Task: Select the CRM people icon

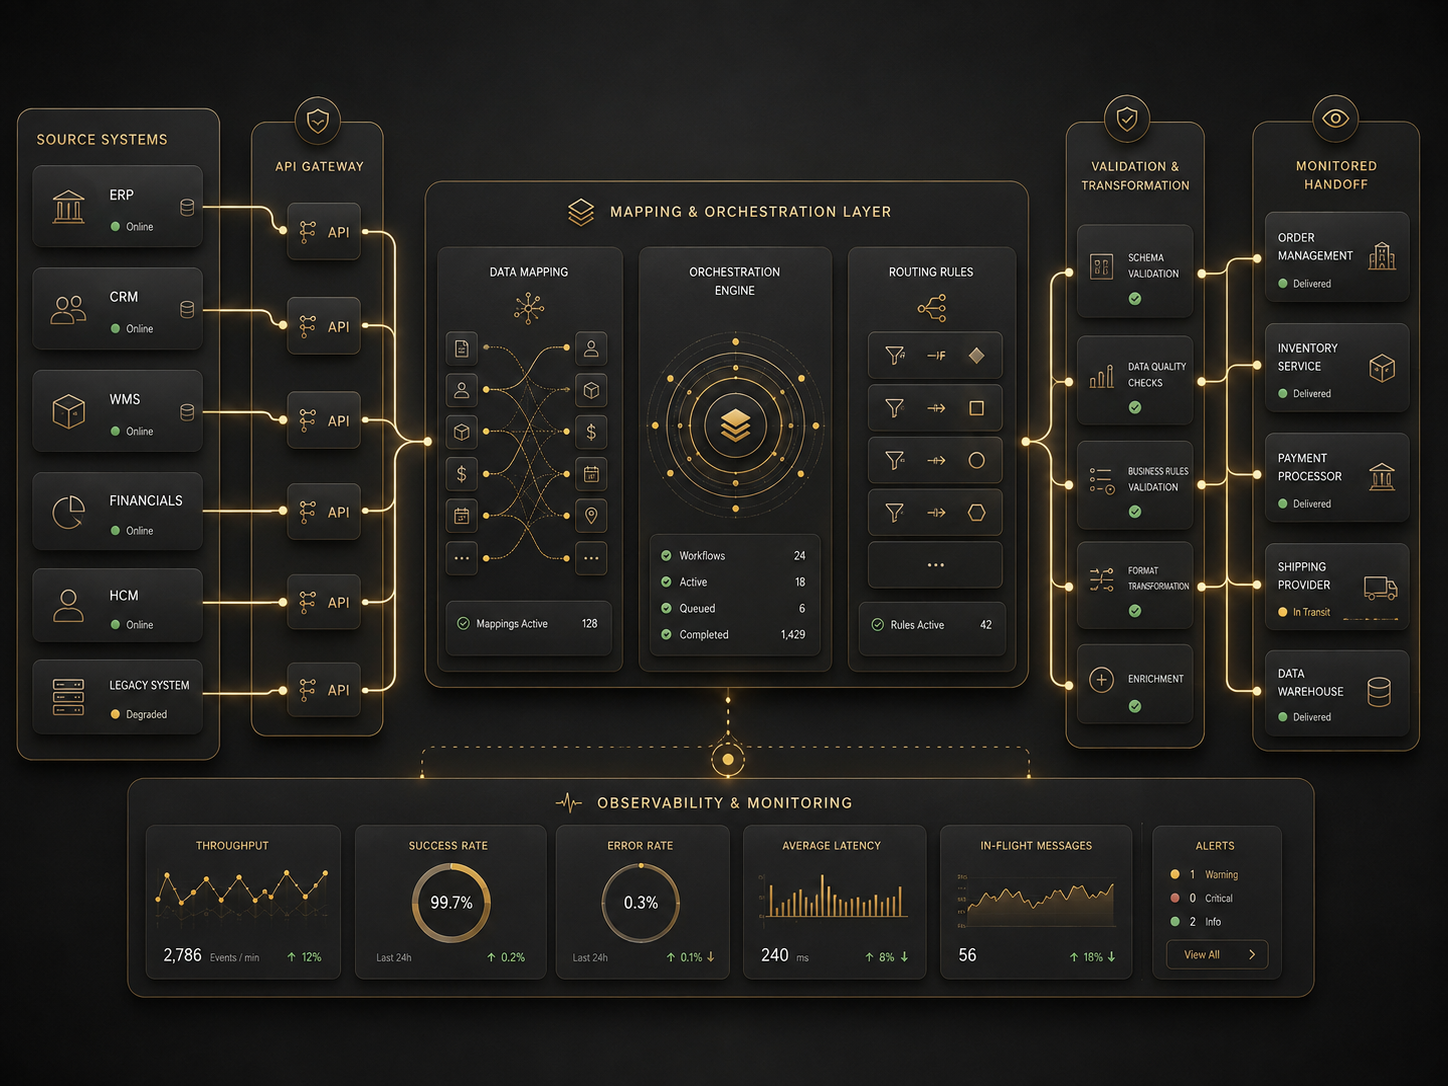Action: (68, 310)
